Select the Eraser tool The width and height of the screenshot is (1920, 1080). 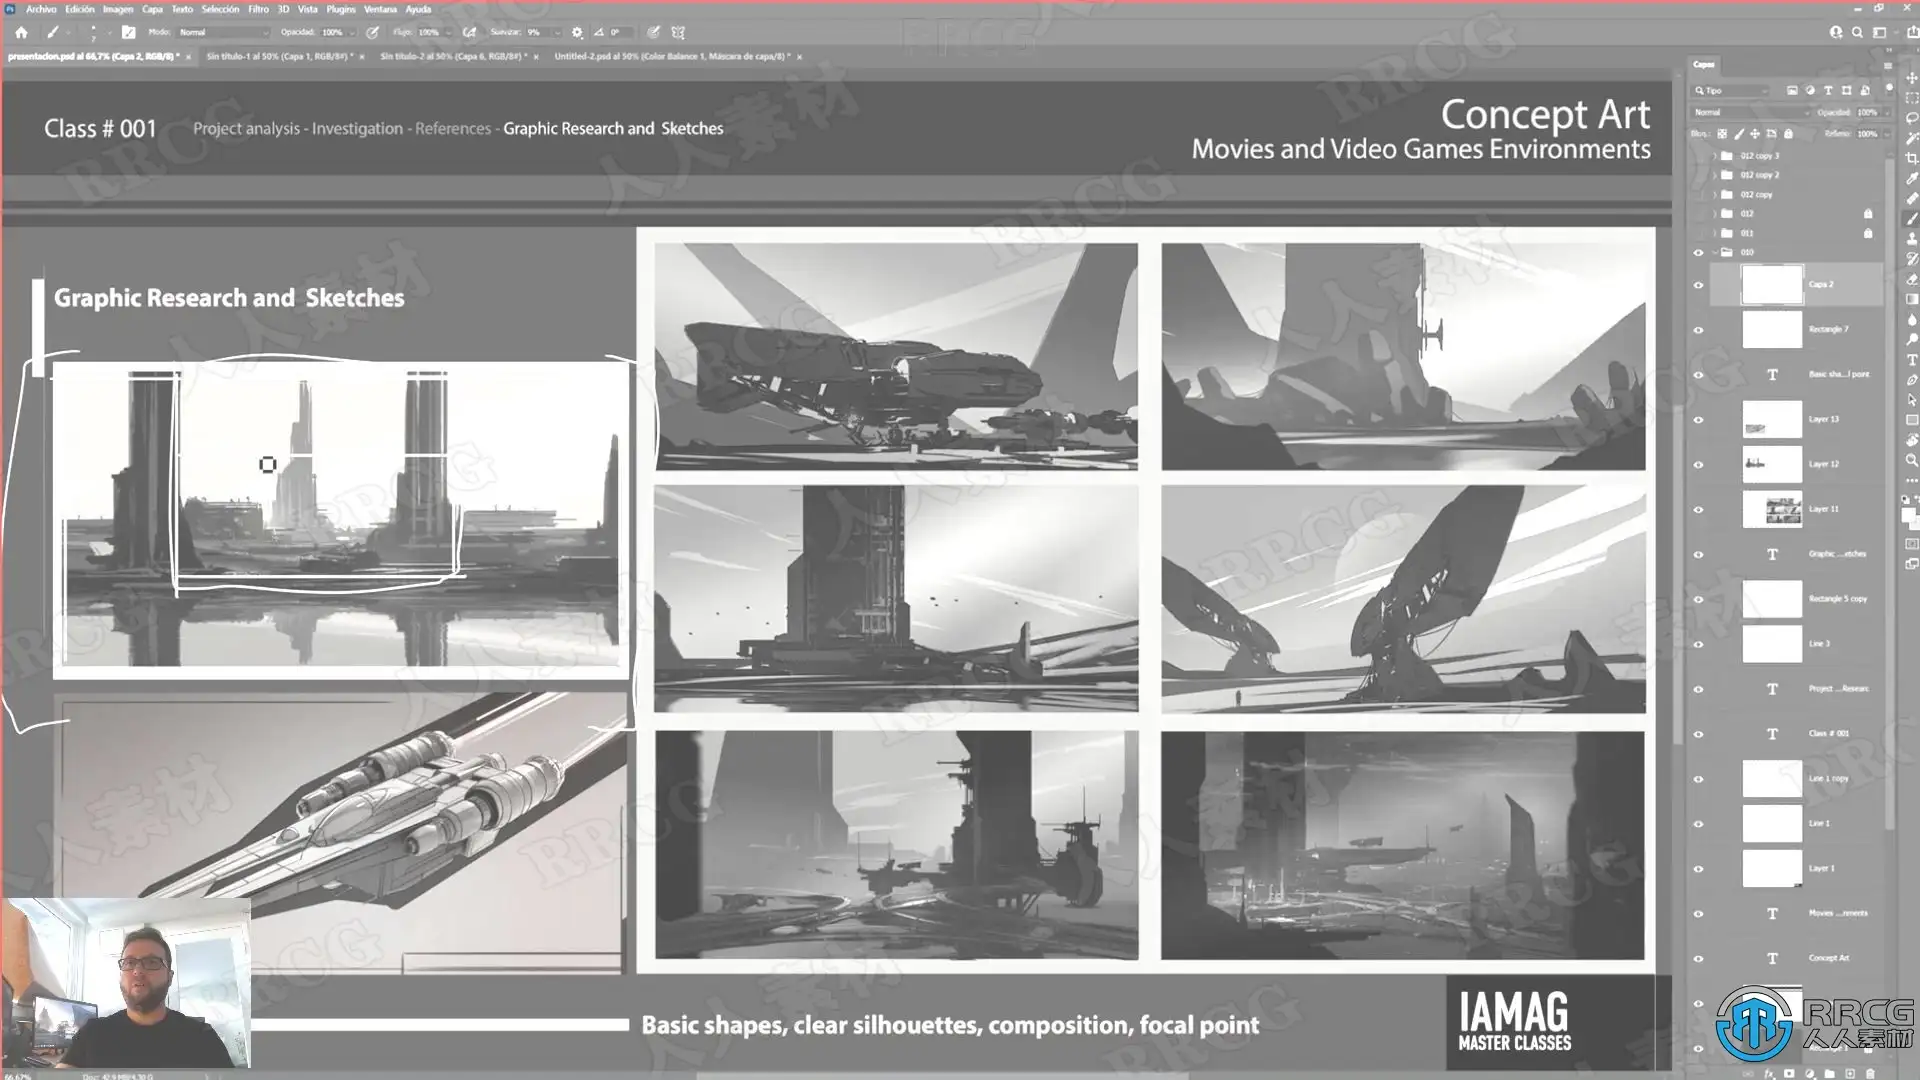pyautogui.click(x=1912, y=279)
